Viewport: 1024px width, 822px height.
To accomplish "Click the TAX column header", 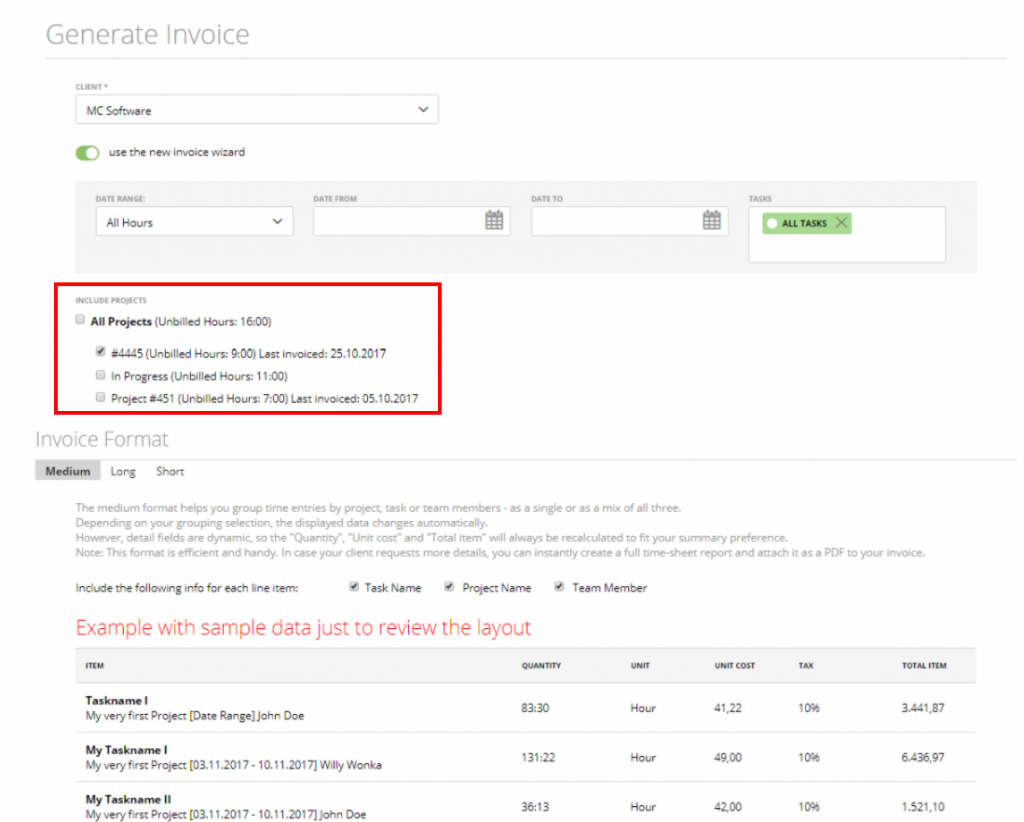I will pos(806,665).
